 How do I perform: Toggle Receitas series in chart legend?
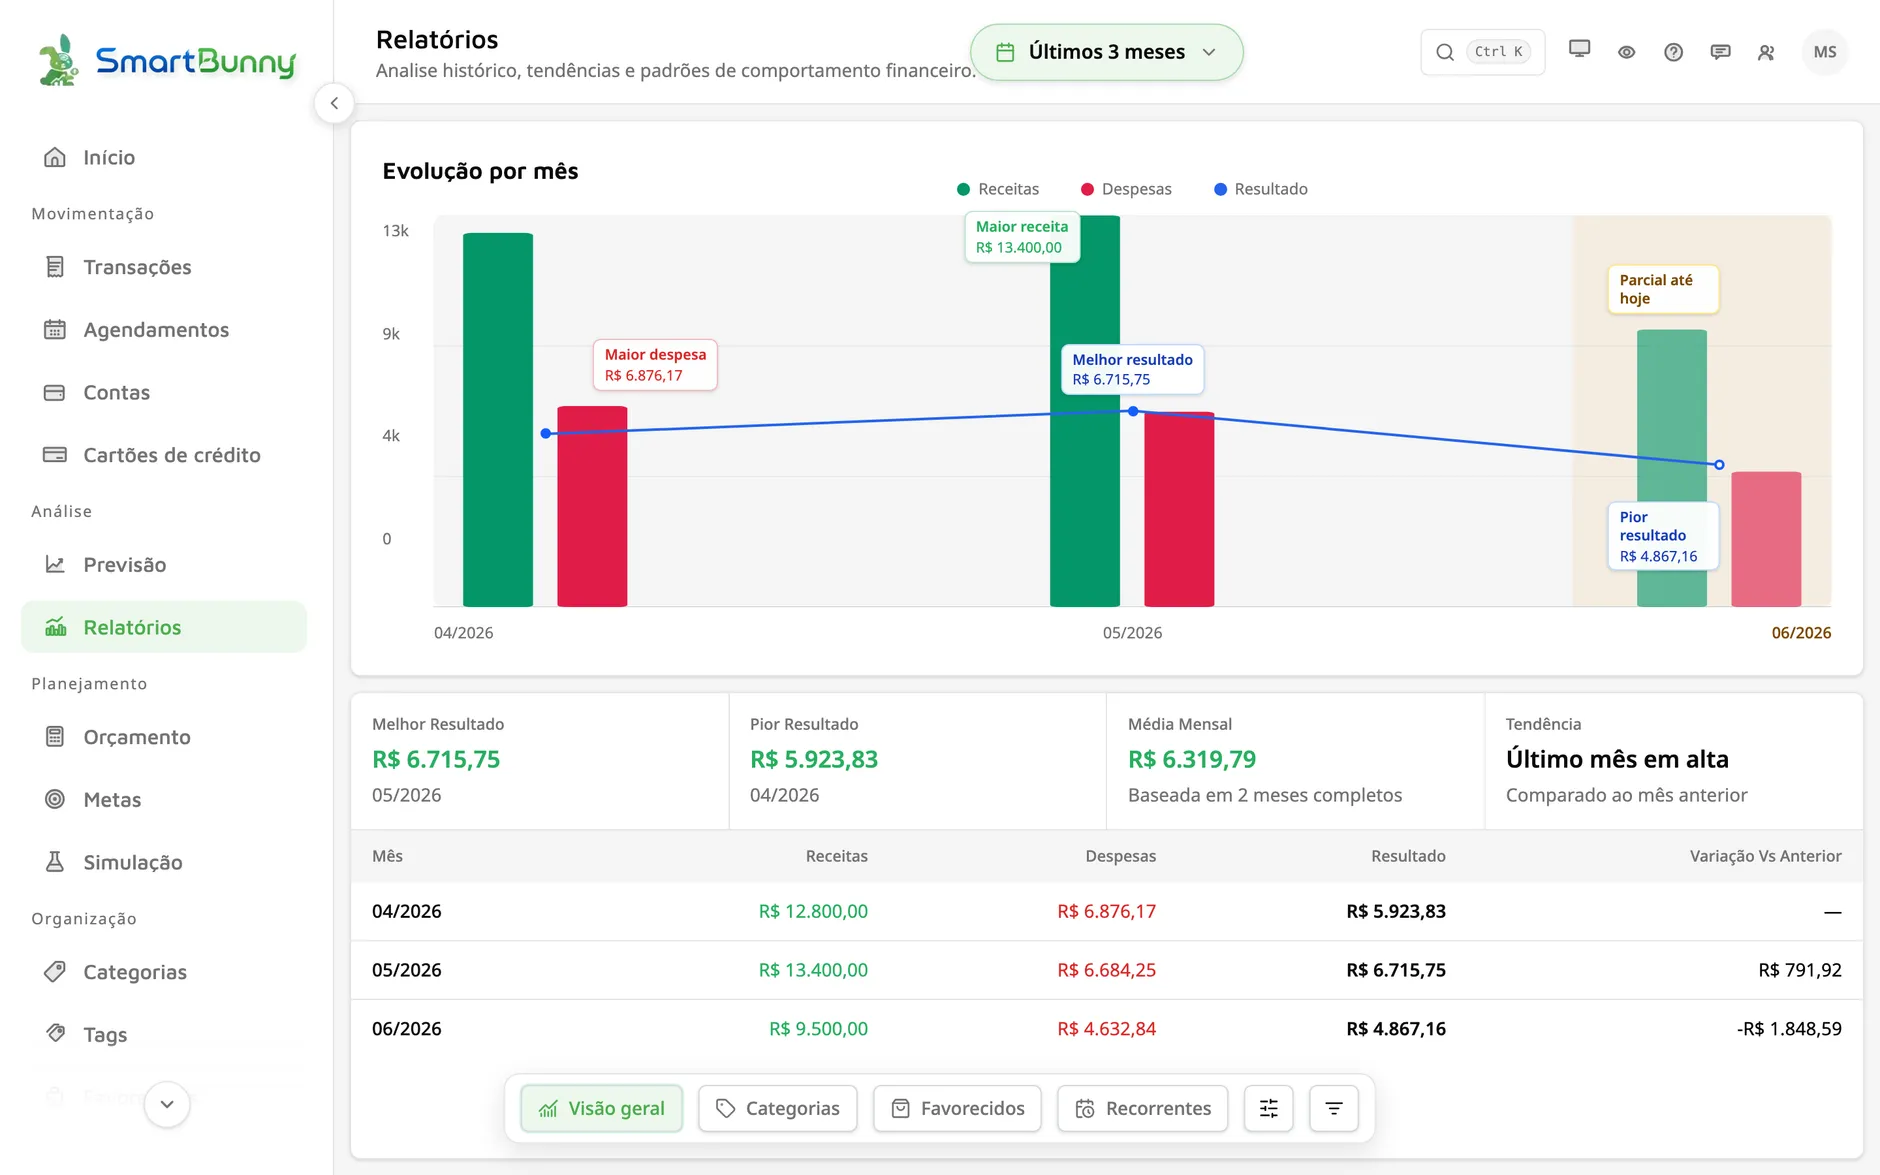click(998, 189)
